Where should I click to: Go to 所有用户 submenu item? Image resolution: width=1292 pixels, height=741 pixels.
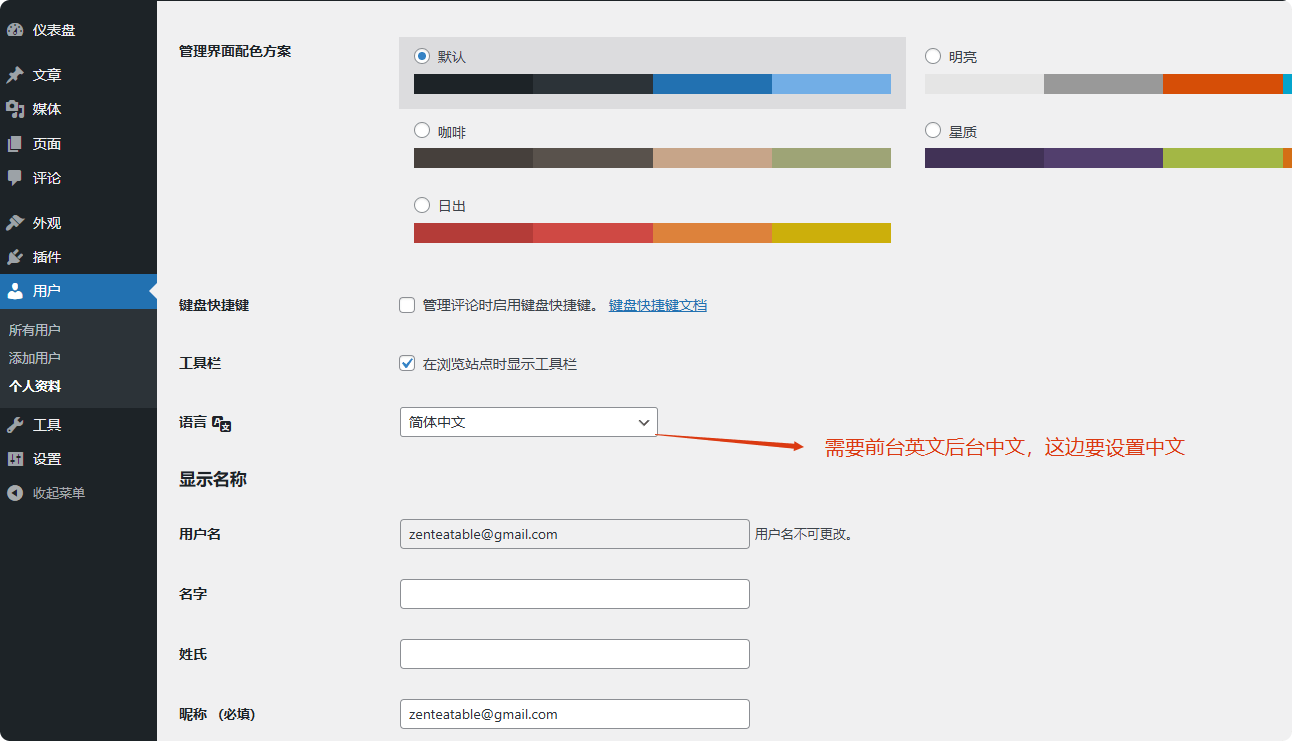(x=35, y=330)
